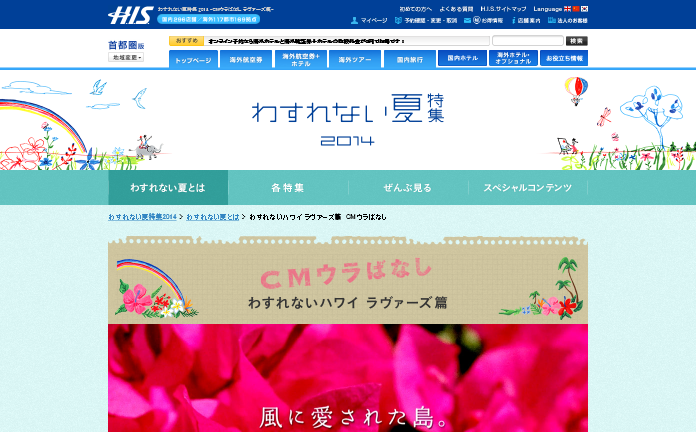Select ぜんぶ見る in teal menu
Image resolution: width=696 pixels, height=432 pixels.
[408, 187]
